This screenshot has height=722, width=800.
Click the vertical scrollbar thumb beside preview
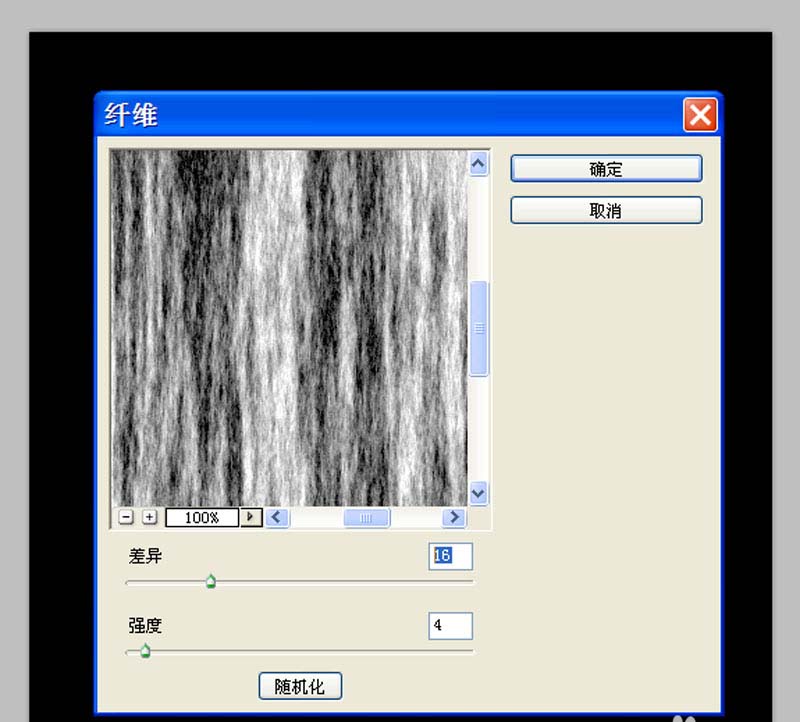coord(479,327)
